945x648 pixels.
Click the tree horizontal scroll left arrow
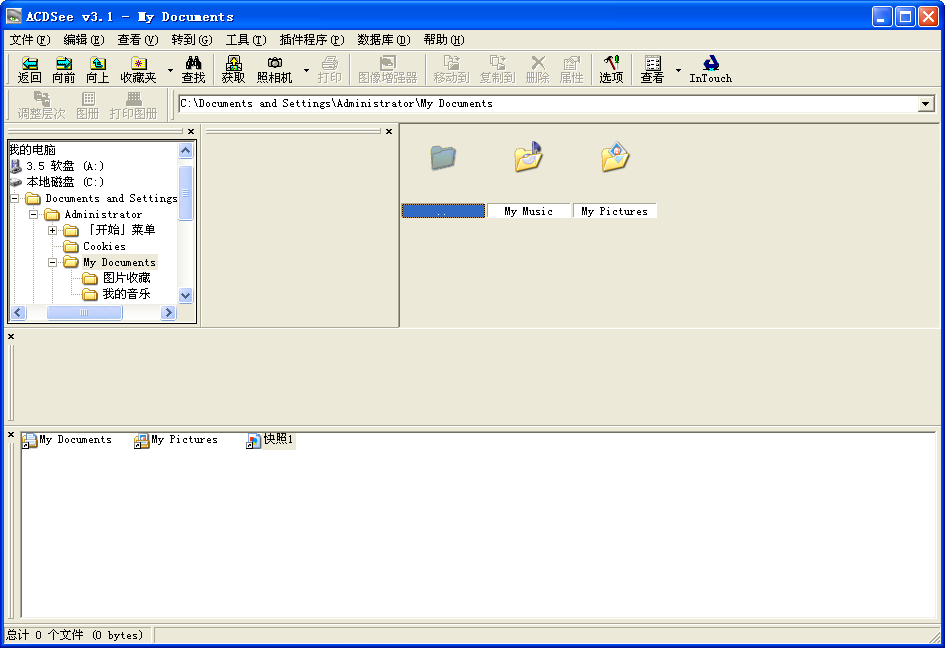tap(17, 312)
